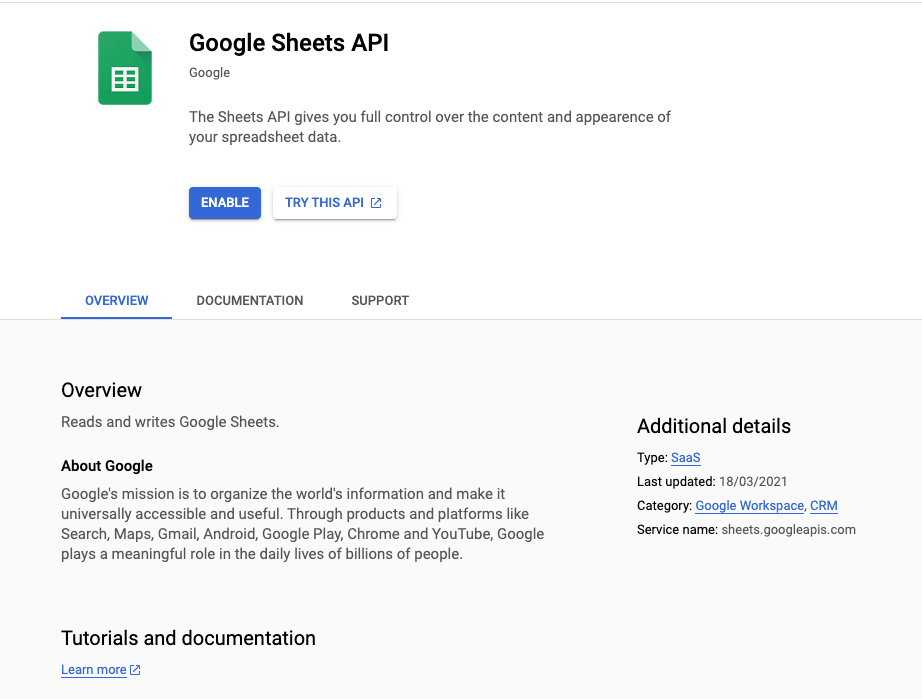922x699 pixels.
Task: Click the Additional details heading
Action: pos(713,426)
